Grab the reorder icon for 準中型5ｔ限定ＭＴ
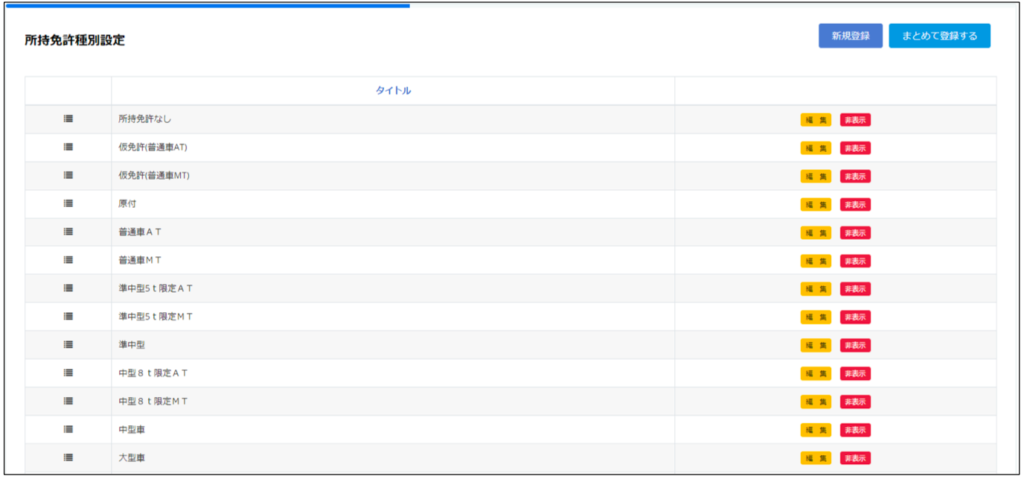 pos(68,316)
